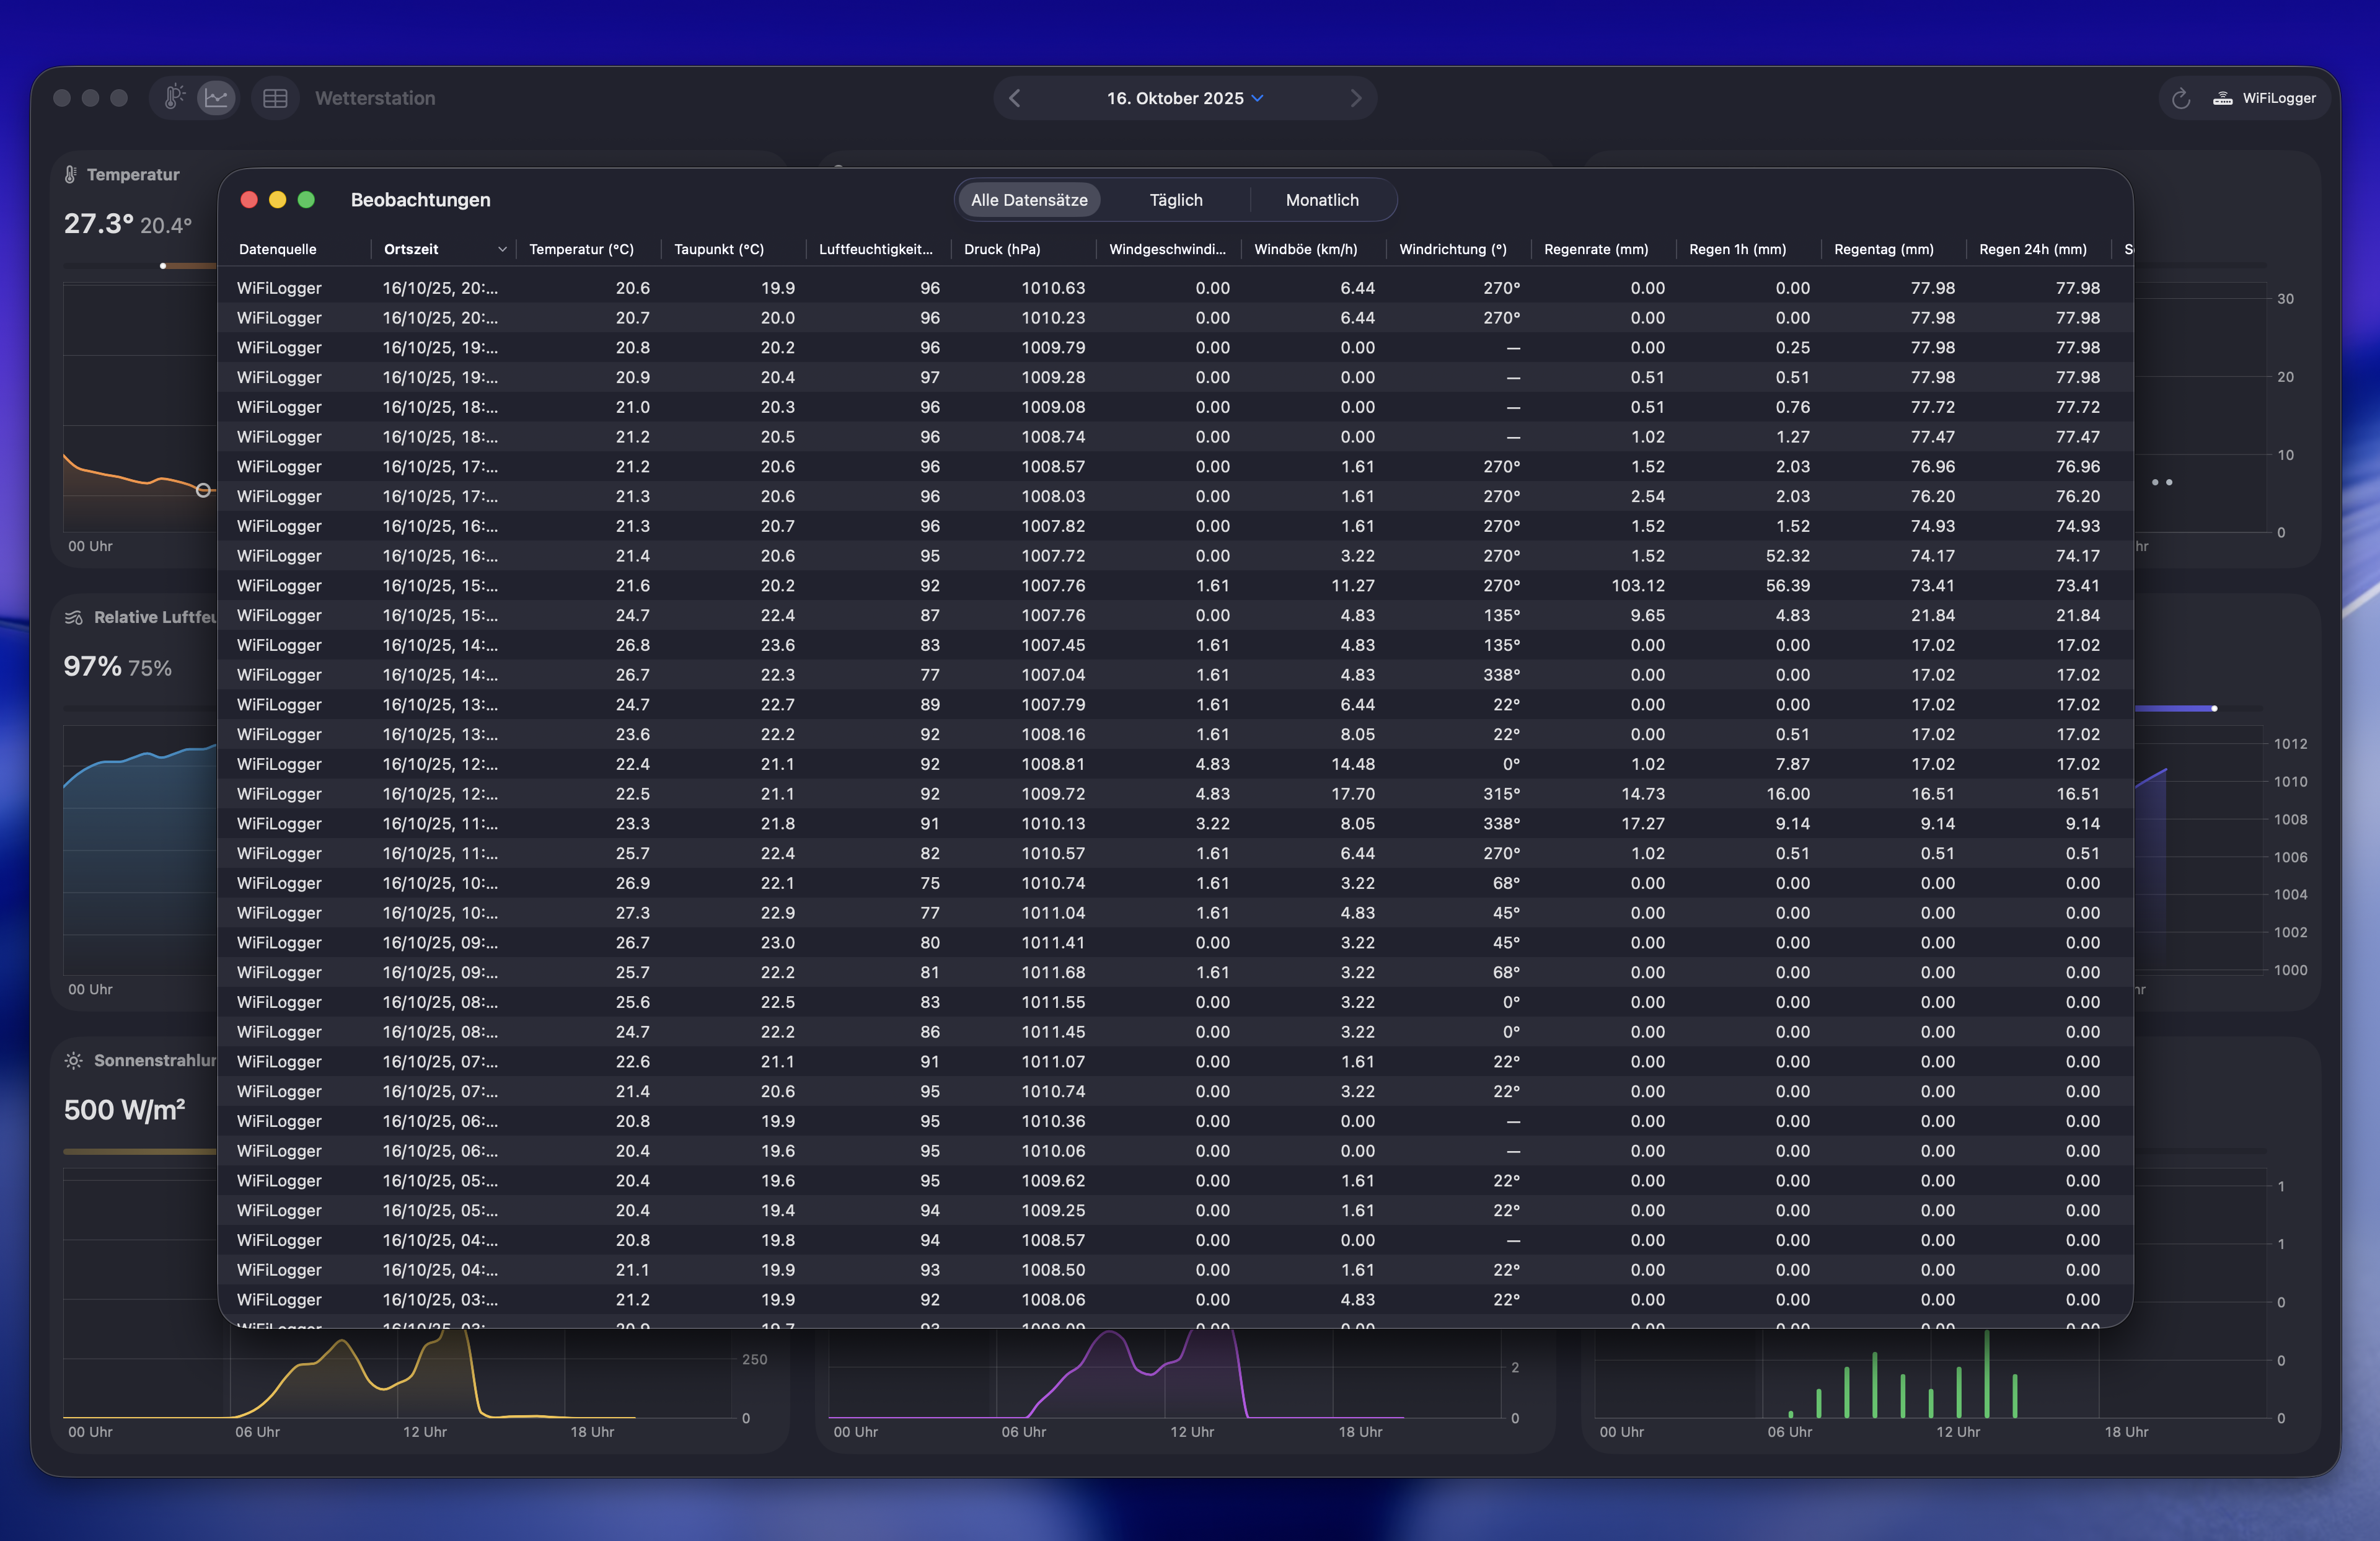This screenshot has width=2380, height=1541.
Task: Click the Sonnenstrahlung sun icon
Action: [x=74, y=1060]
